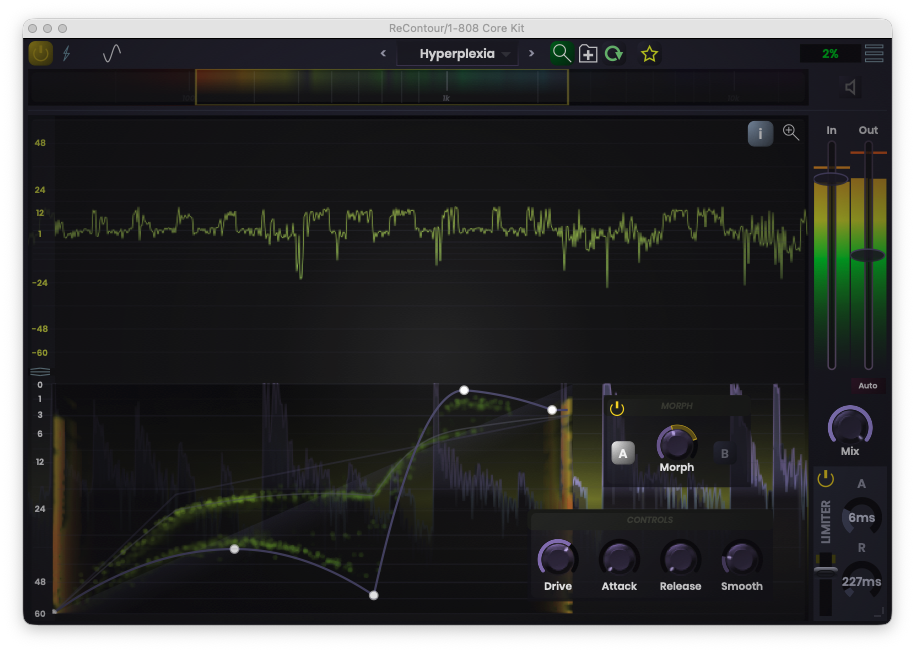Click the Auto gain button
Screen dimensions: 915x652
(867, 386)
